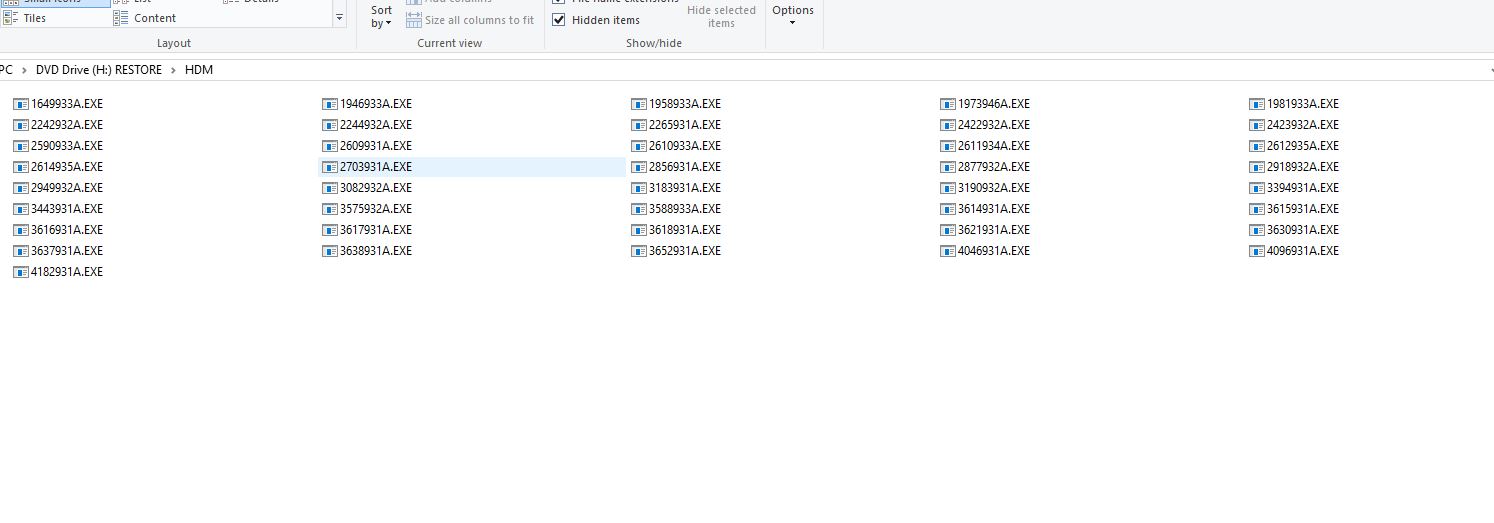Select file named 2949932A.EXE

(x=66, y=188)
